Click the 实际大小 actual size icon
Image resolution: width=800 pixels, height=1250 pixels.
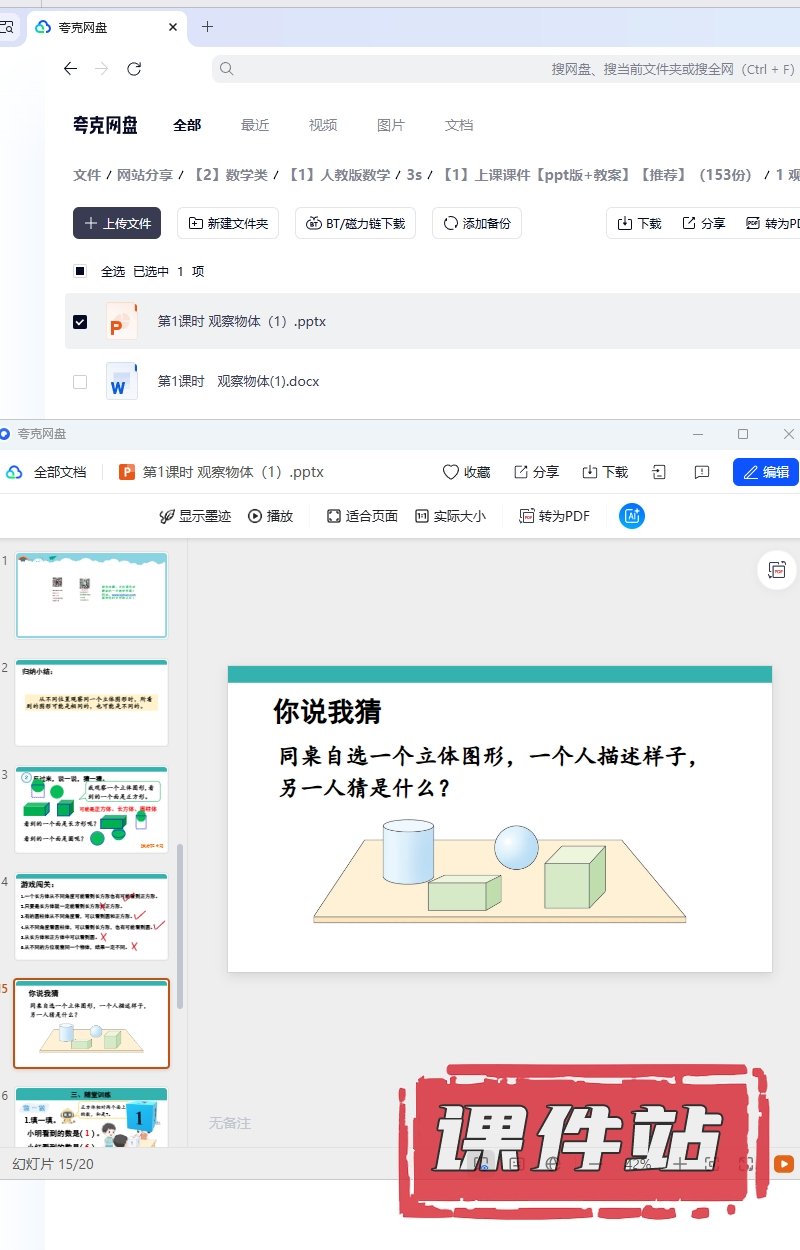[422, 516]
